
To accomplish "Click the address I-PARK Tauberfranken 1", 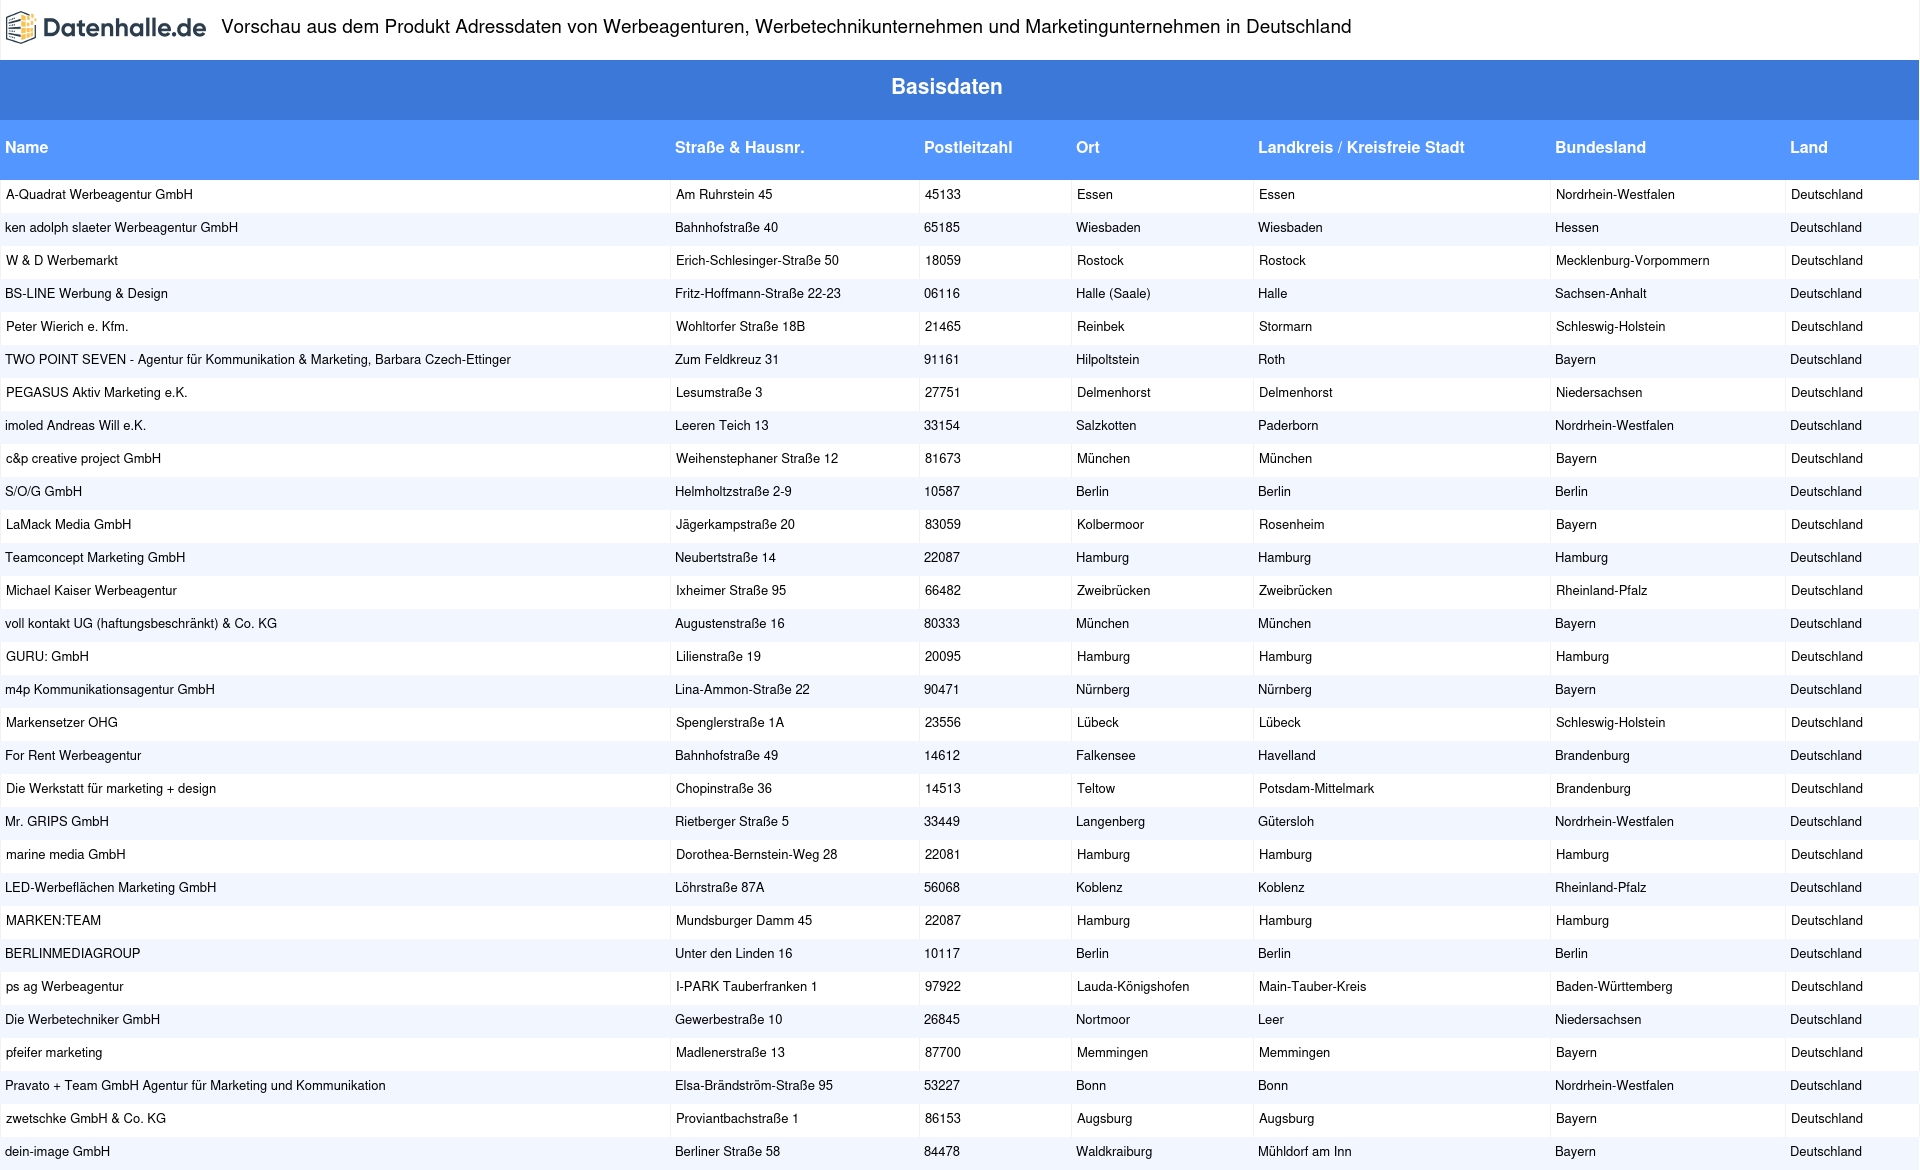I will (x=746, y=987).
